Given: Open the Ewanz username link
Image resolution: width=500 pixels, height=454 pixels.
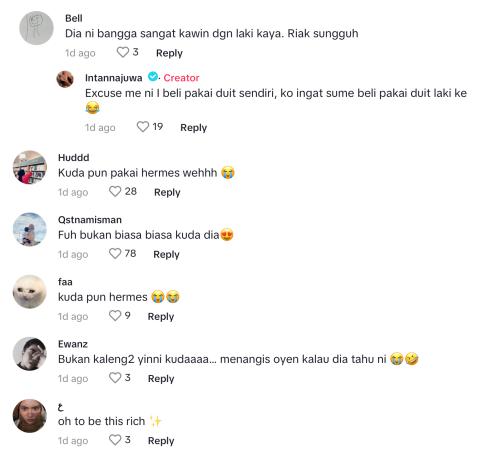Looking at the screenshot, I should 73,344.
